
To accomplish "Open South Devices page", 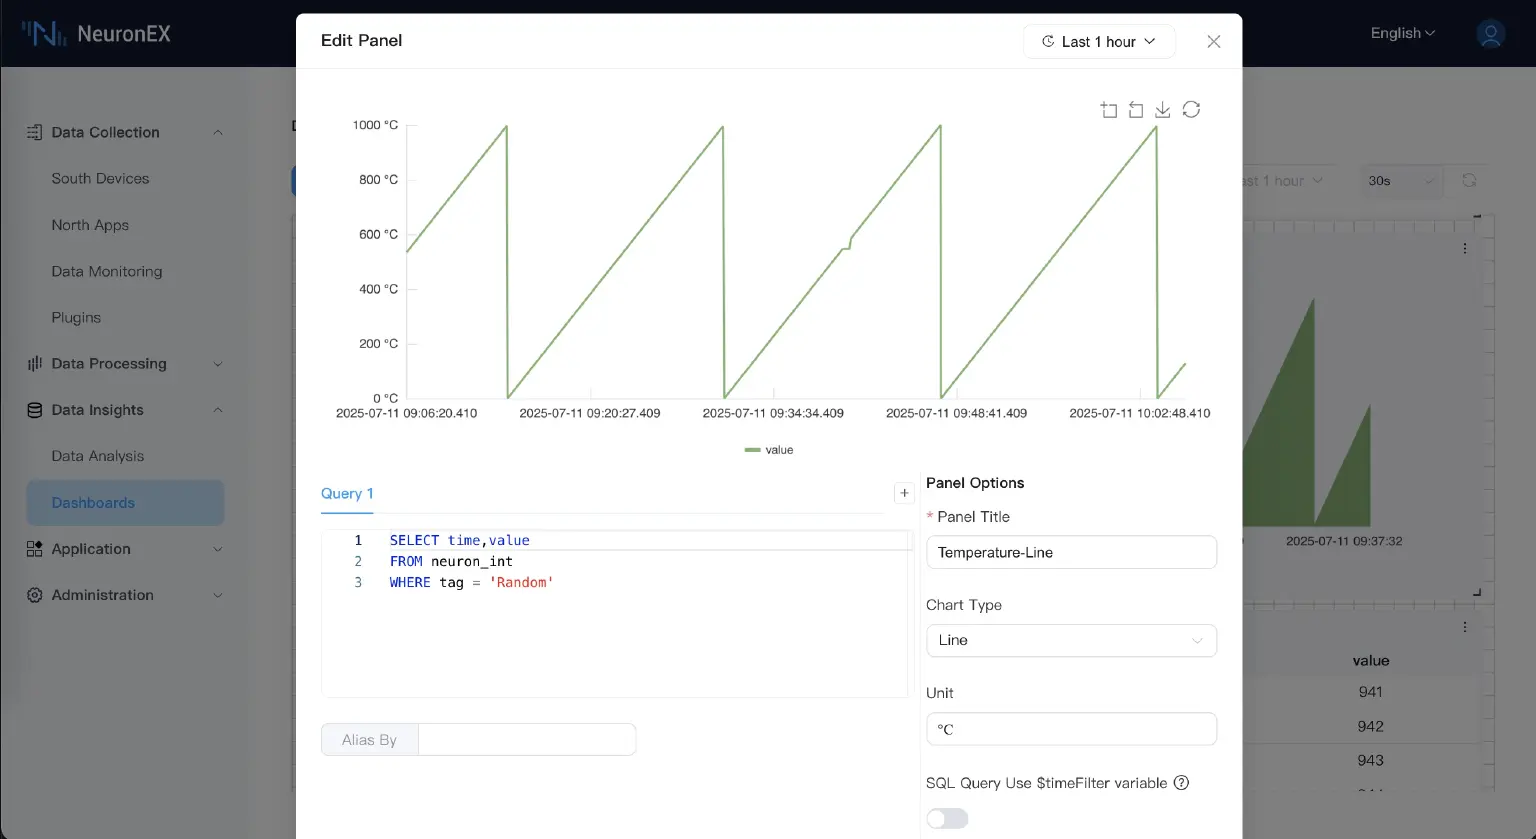I will point(100,178).
